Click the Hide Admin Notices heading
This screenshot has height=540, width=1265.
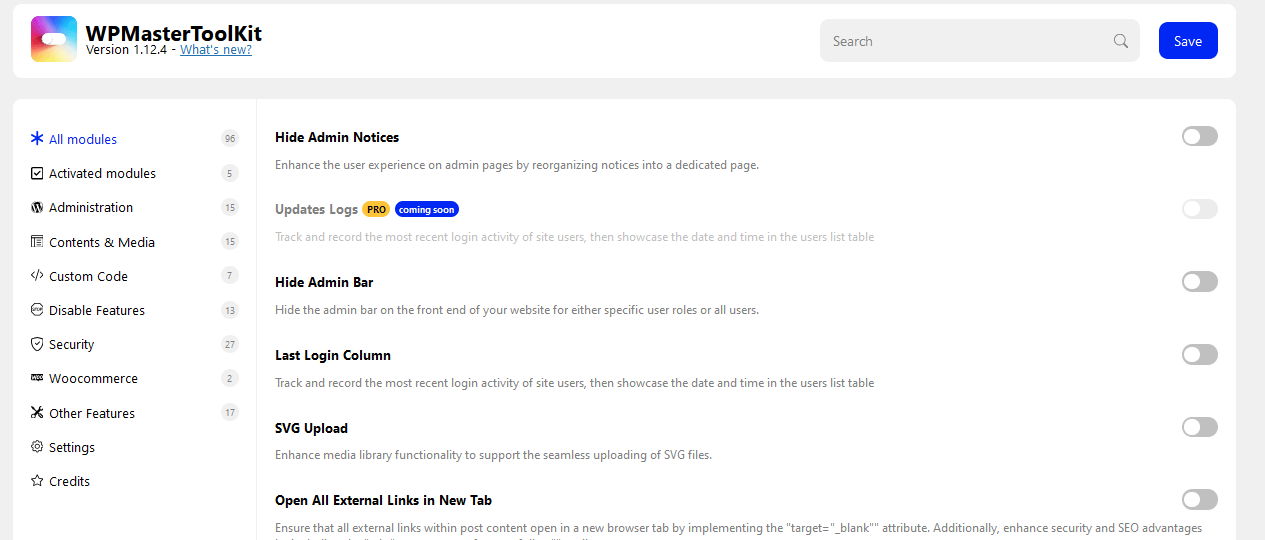tap(337, 137)
